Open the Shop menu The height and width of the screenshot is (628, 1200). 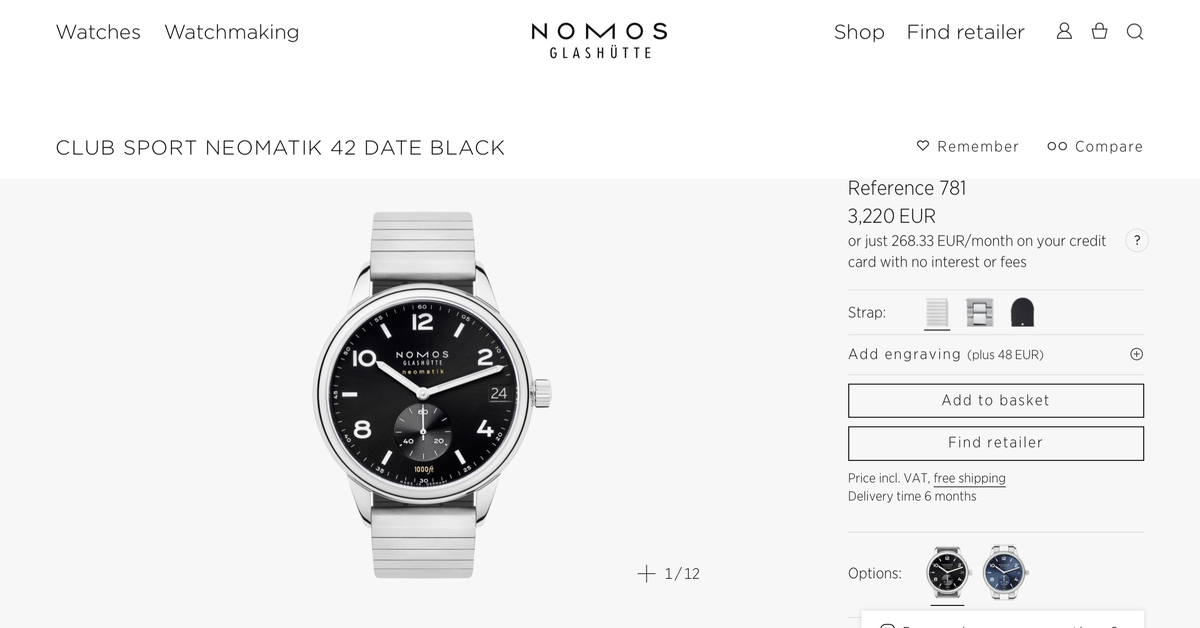point(859,32)
